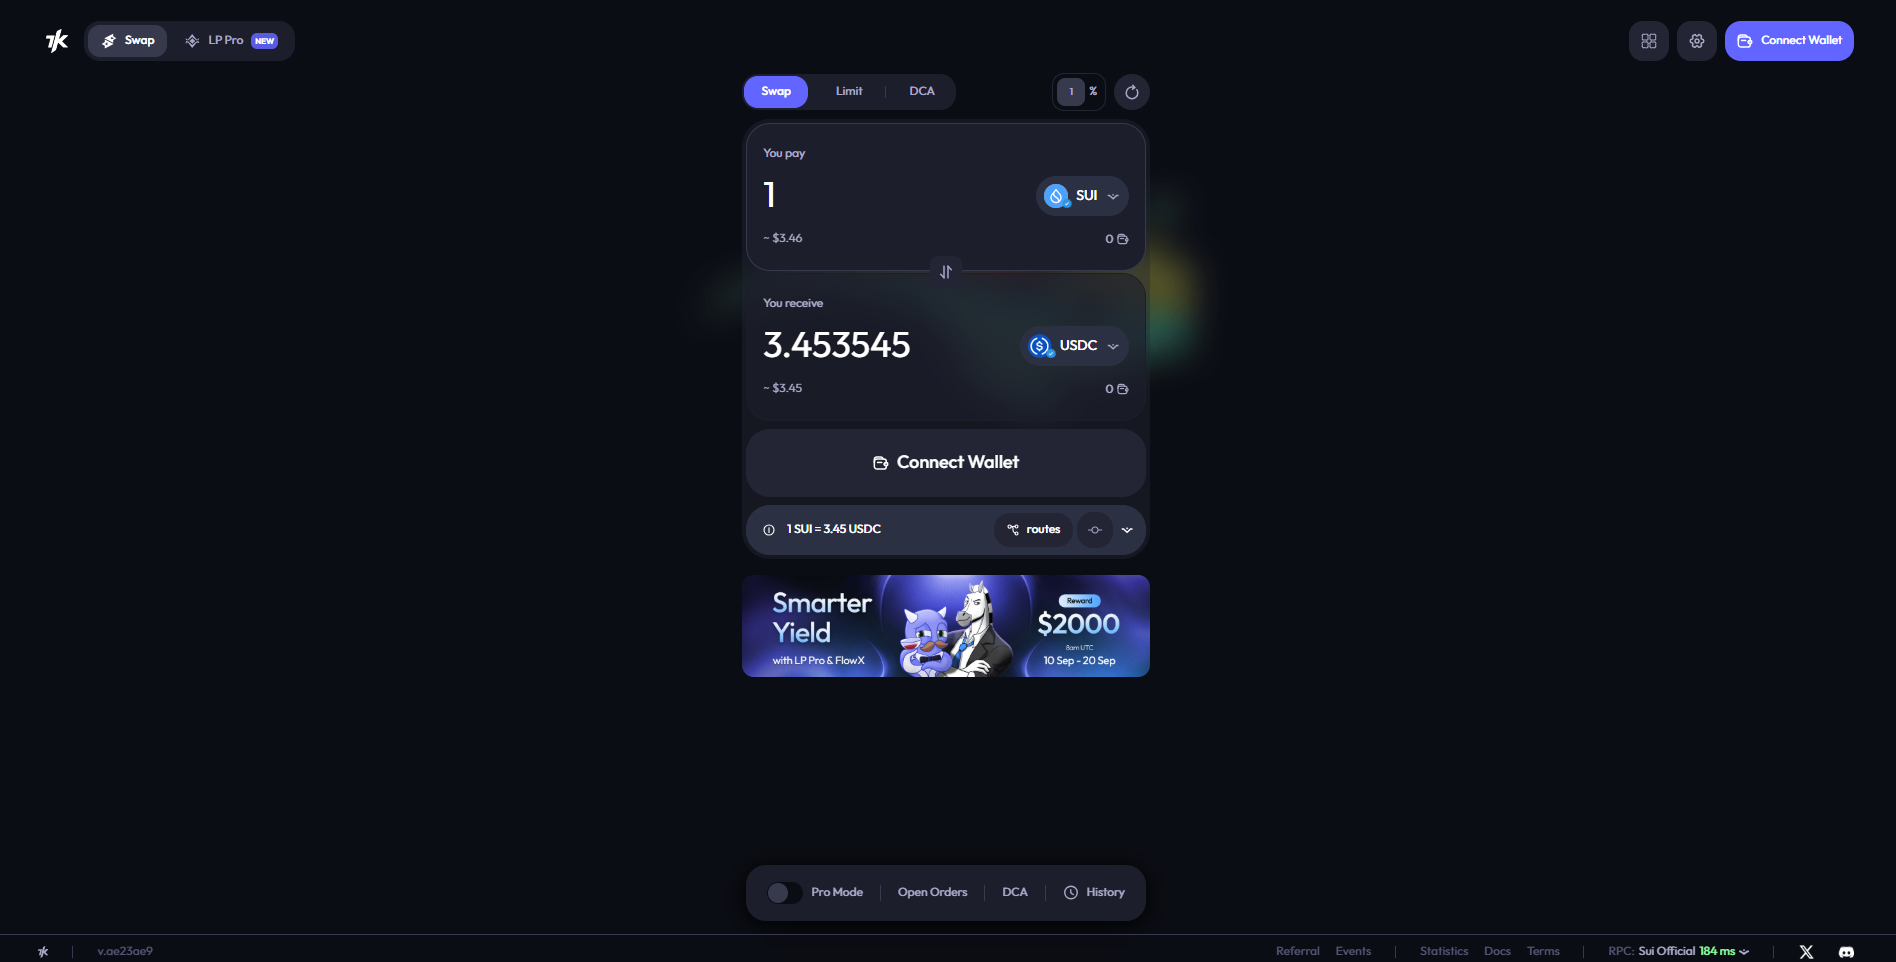
Task: Open settings with the gear icon
Action: click(x=1697, y=41)
